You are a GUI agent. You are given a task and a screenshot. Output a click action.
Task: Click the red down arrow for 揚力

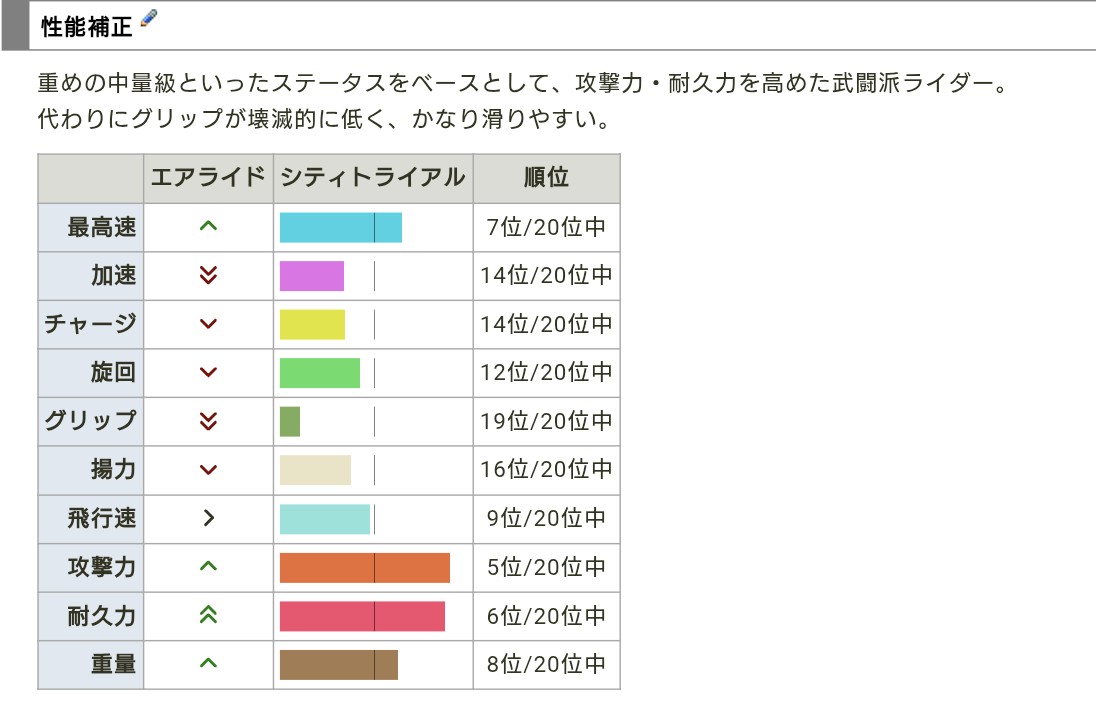click(x=208, y=470)
